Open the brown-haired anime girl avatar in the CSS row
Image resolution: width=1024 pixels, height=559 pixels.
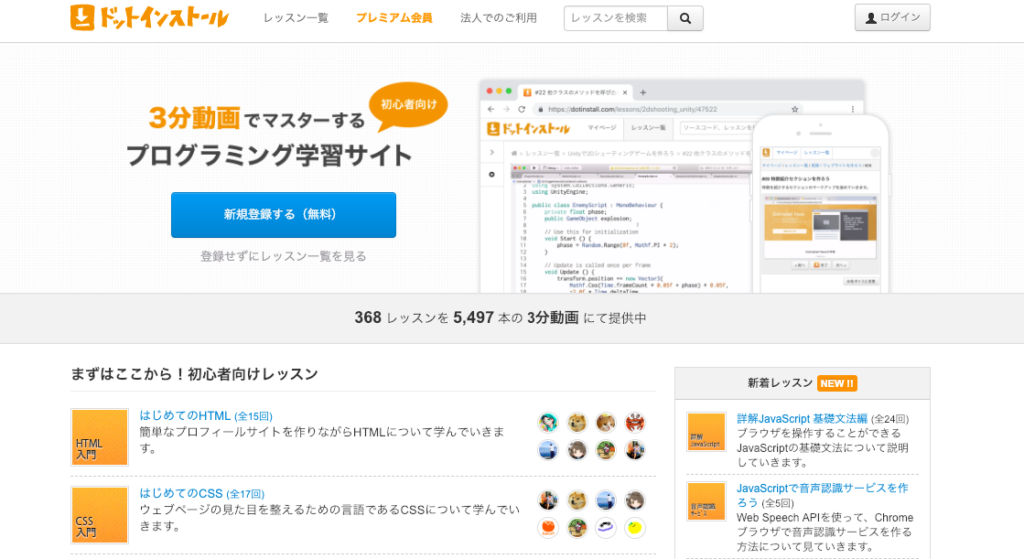635,500
